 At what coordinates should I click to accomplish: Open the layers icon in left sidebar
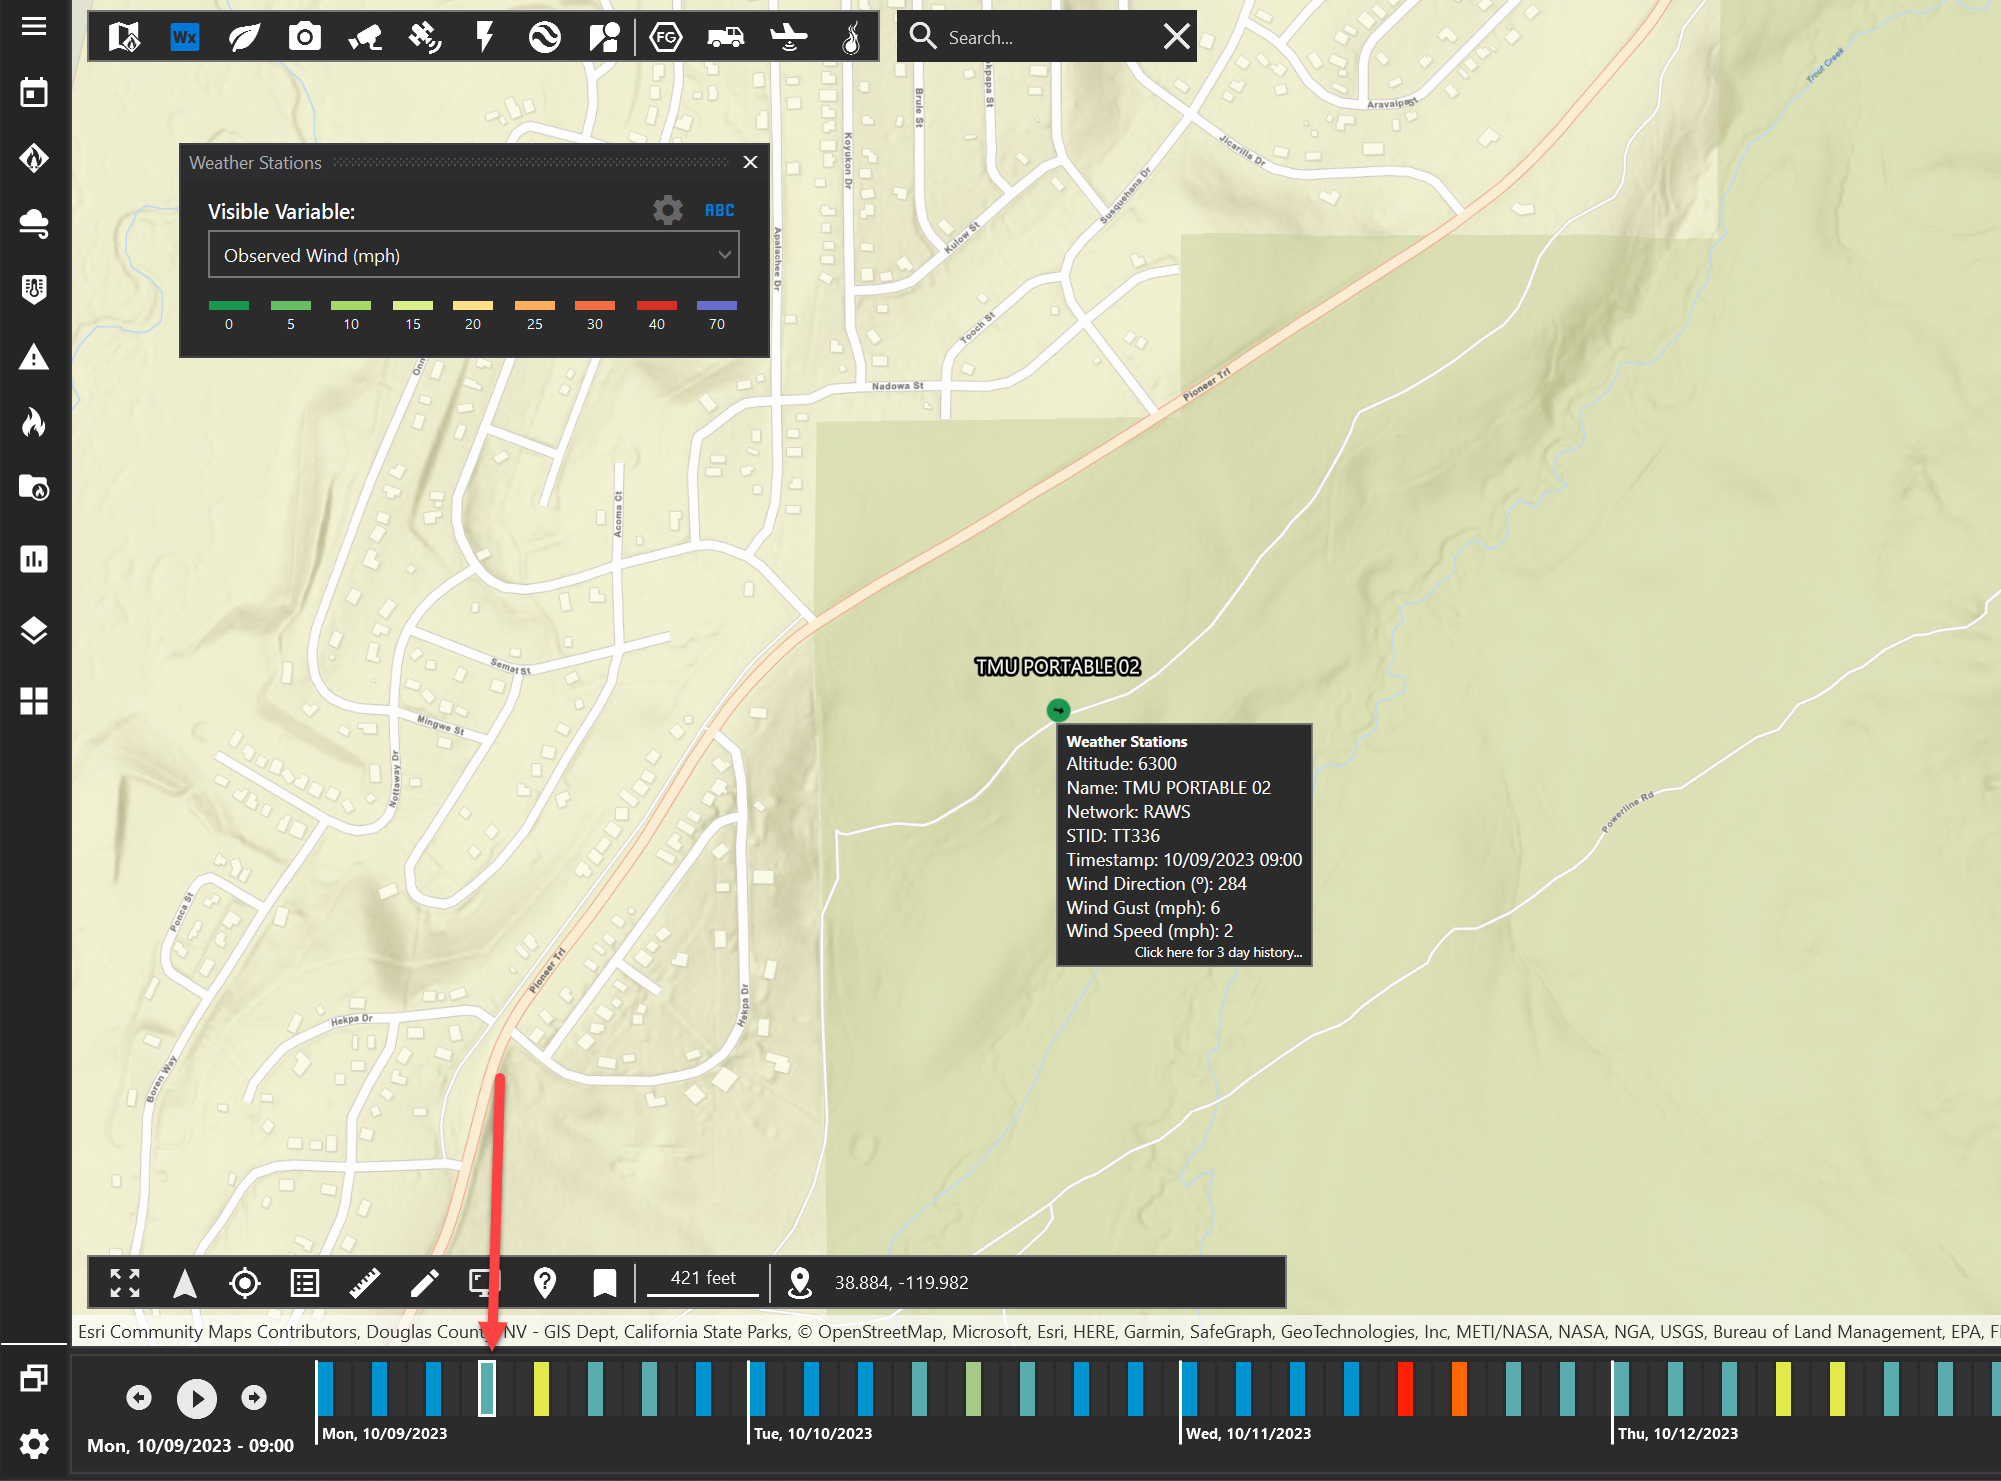pos(34,631)
